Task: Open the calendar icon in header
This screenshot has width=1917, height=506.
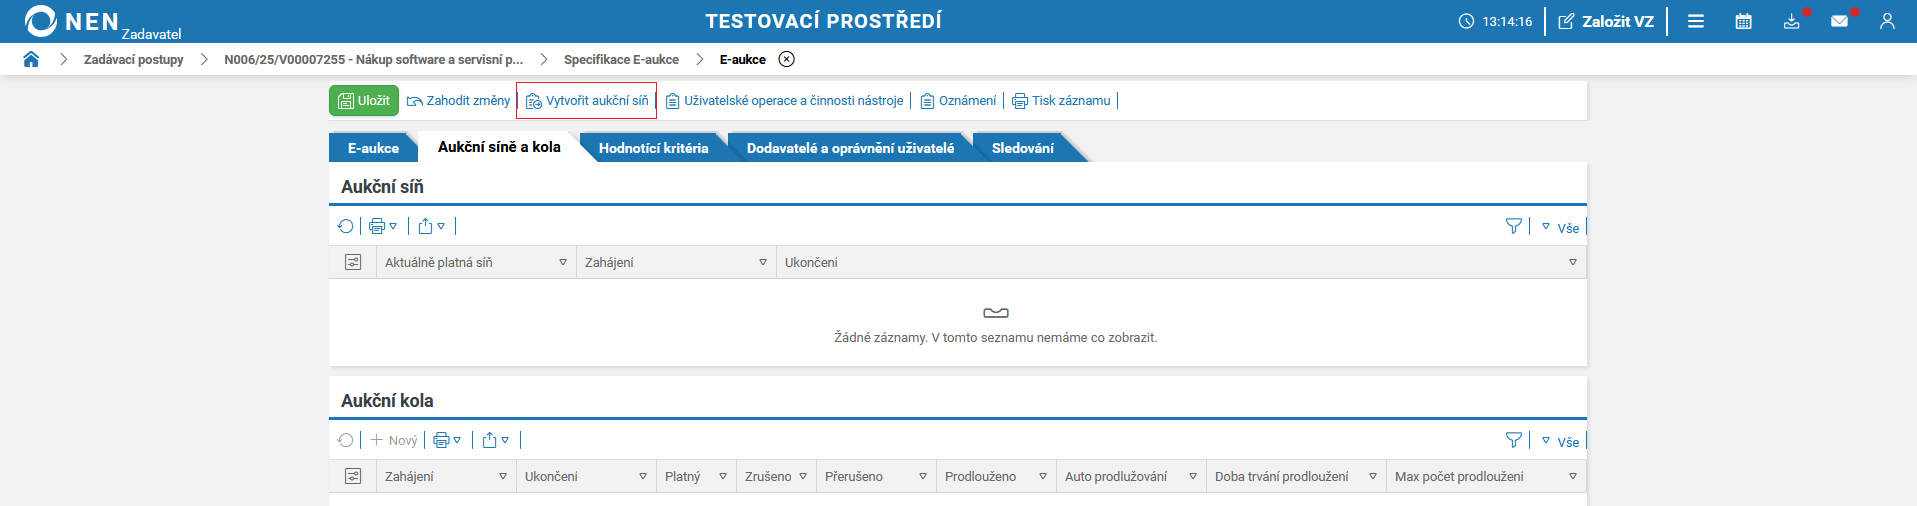Action: (1743, 21)
